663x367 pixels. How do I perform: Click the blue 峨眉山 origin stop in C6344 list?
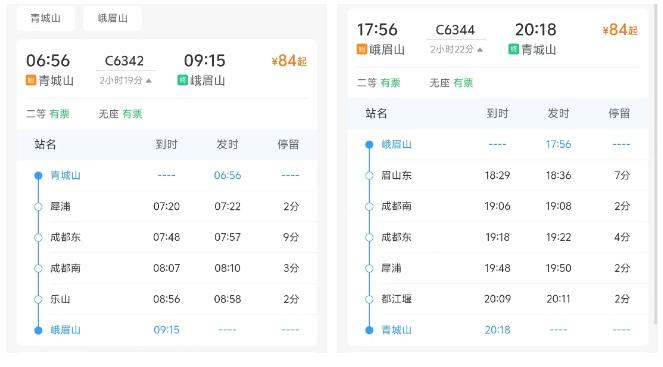pos(396,144)
